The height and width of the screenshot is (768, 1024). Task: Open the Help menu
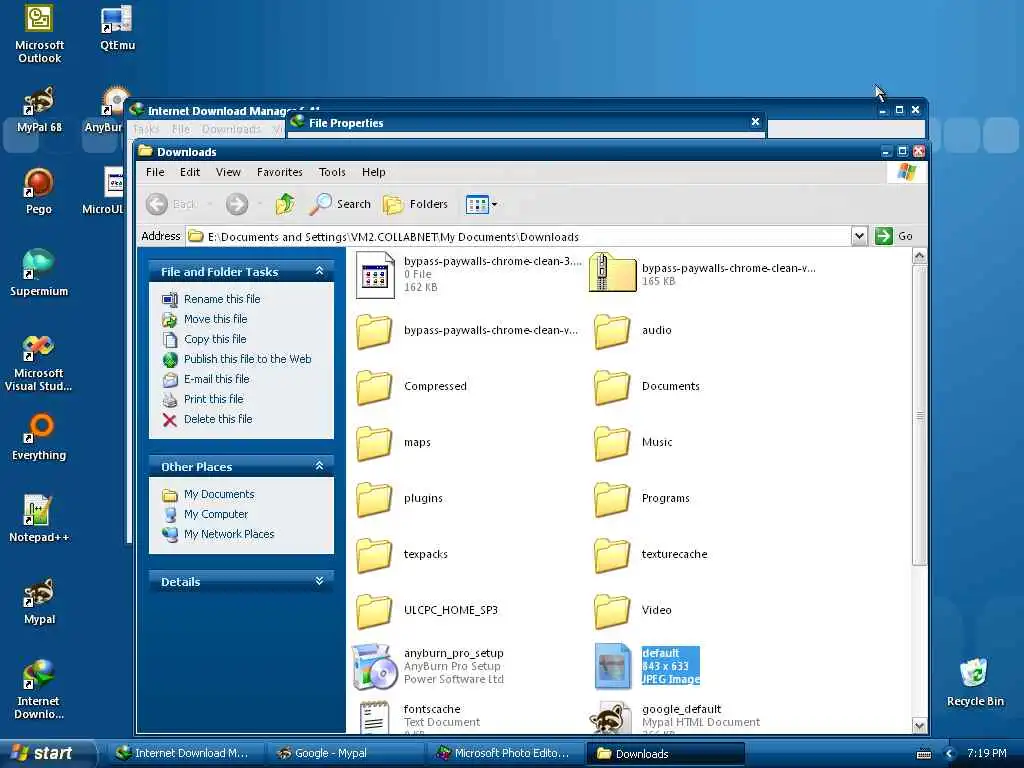coord(374,172)
